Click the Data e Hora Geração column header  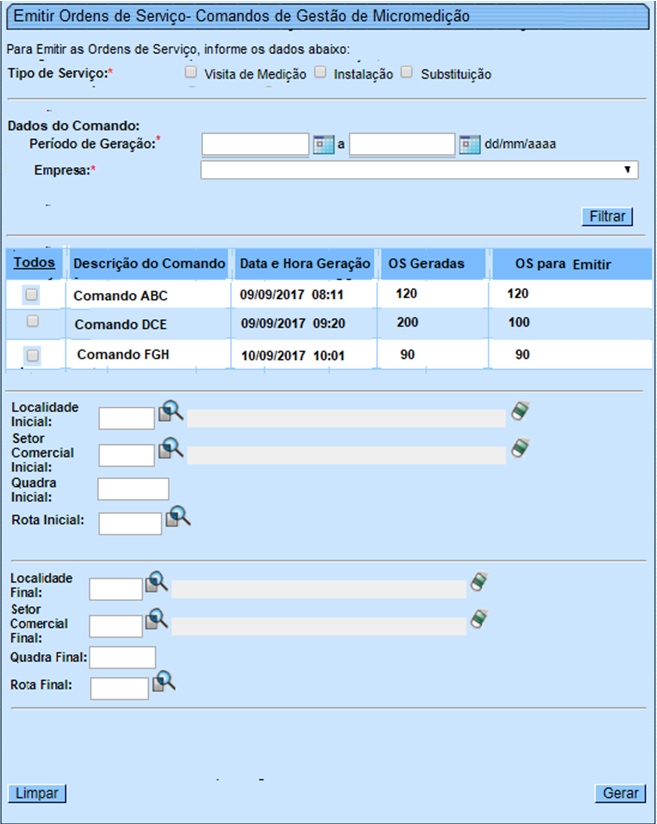(305, 263)
